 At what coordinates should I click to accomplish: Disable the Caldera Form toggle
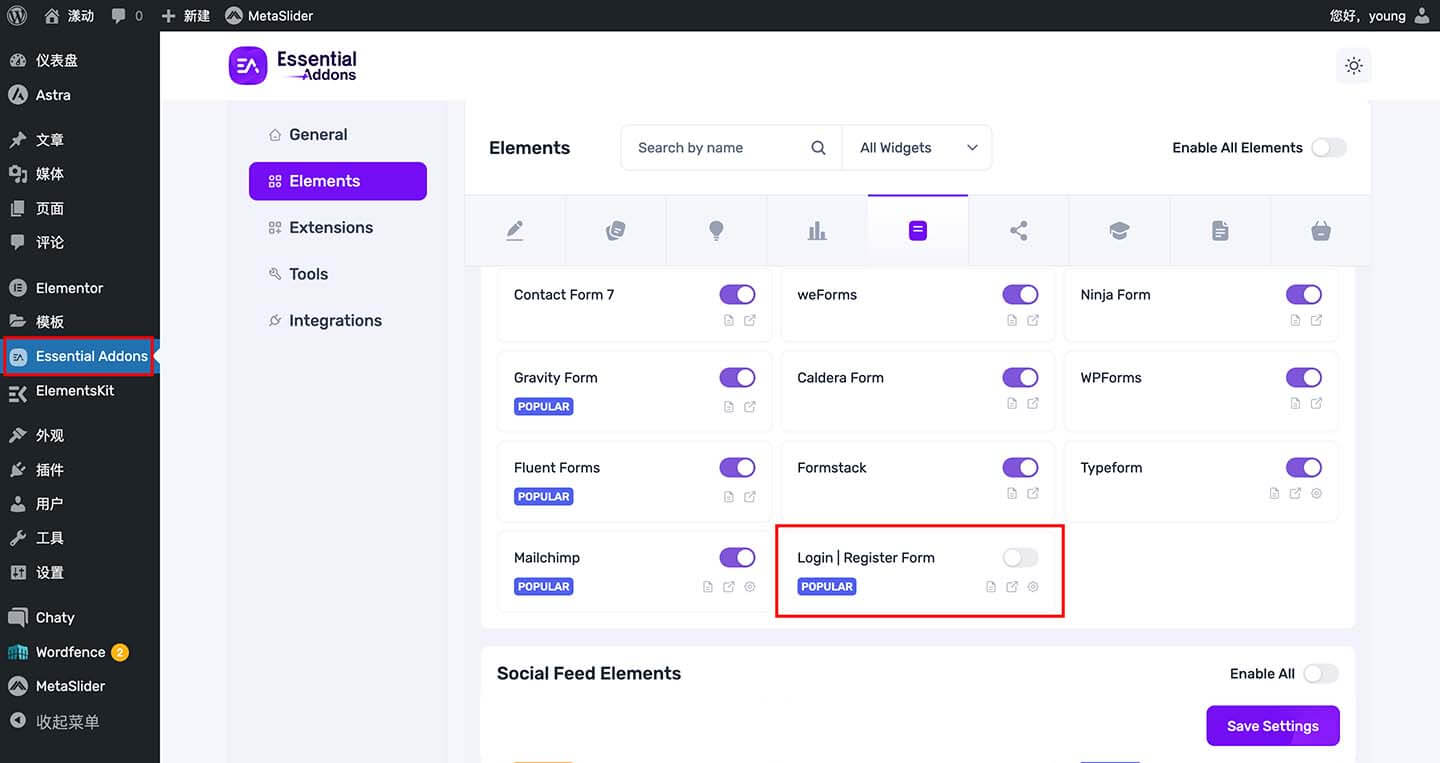(x=1020, y=377)
